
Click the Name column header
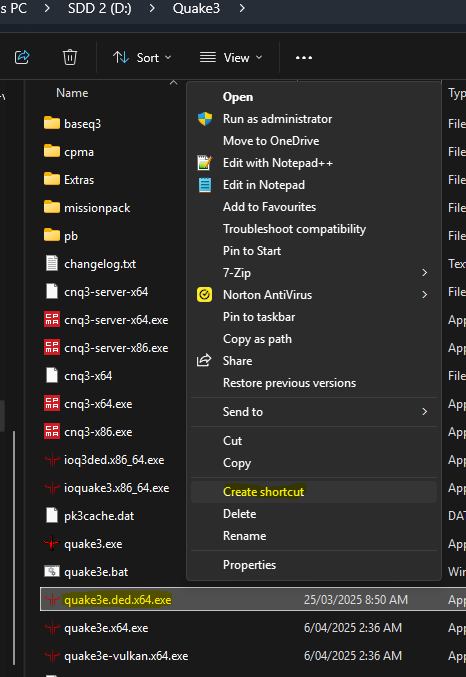coord(72,93)
